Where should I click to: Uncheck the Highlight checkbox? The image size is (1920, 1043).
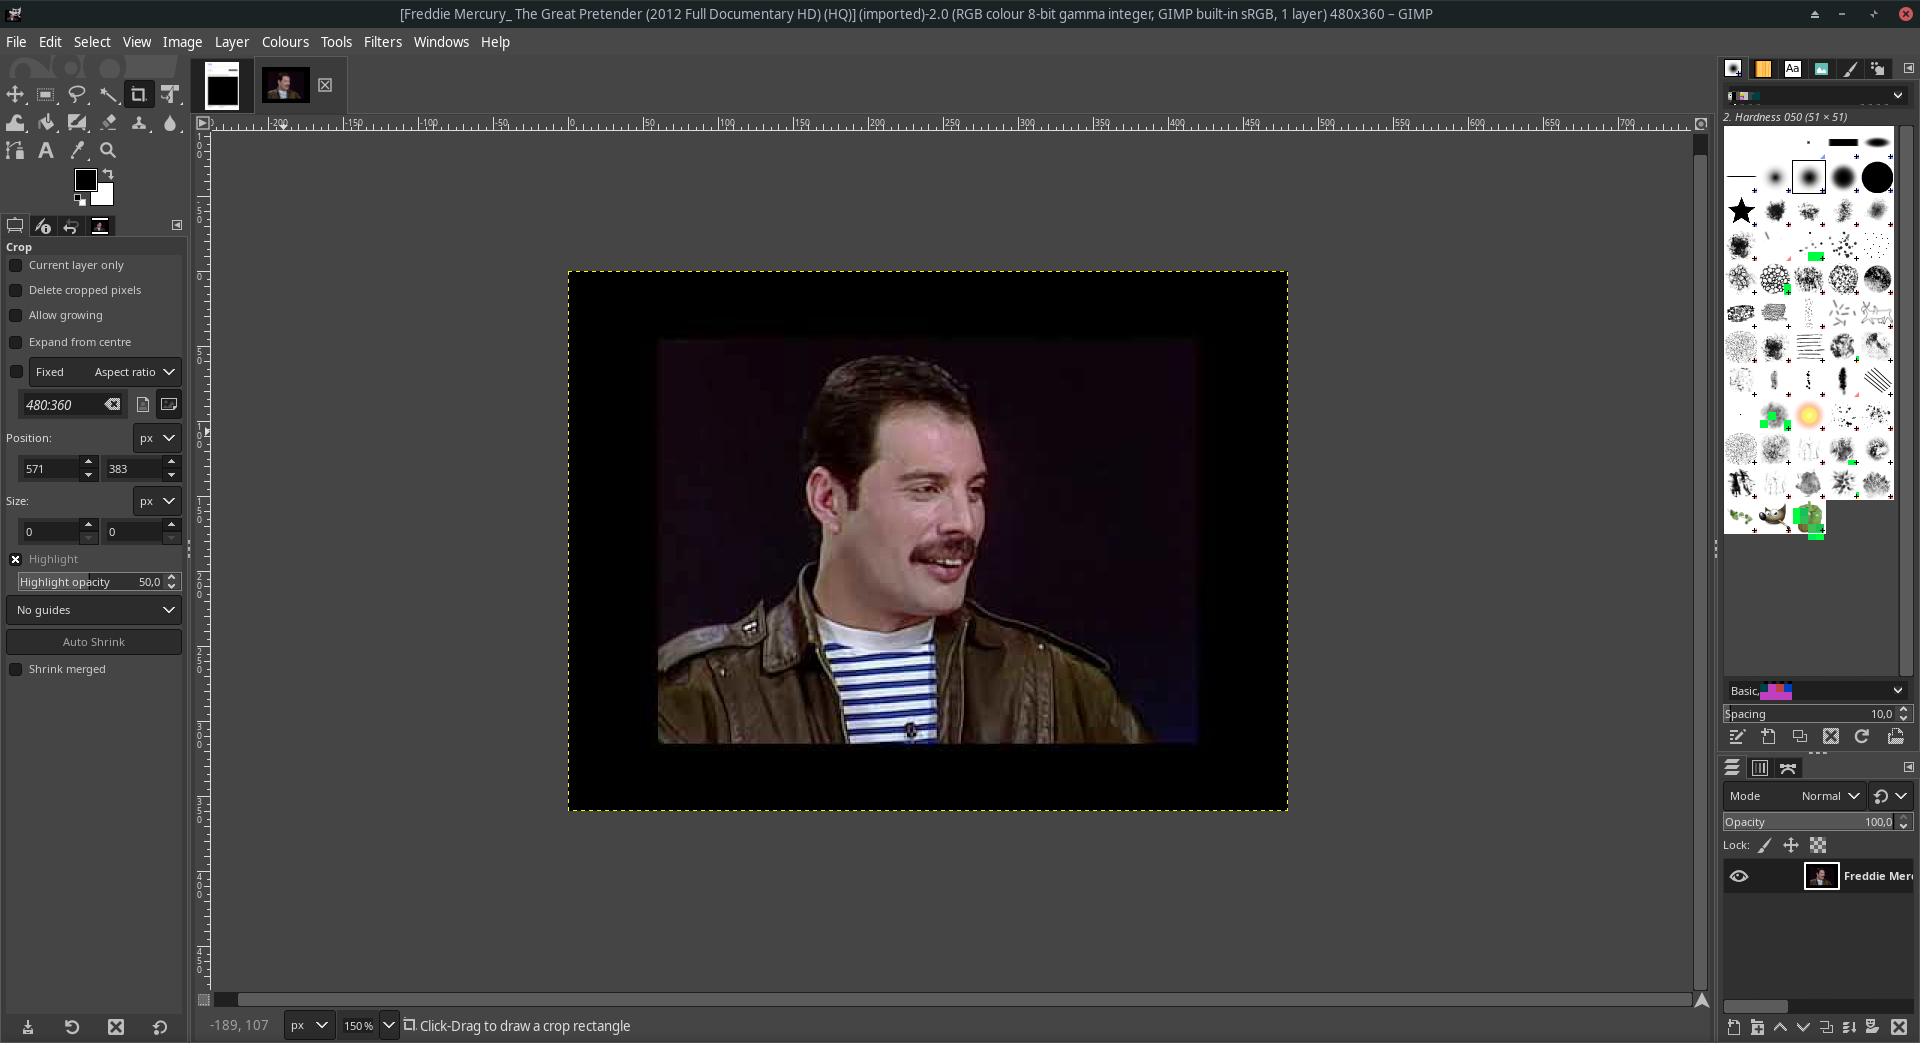pos(16,560)
